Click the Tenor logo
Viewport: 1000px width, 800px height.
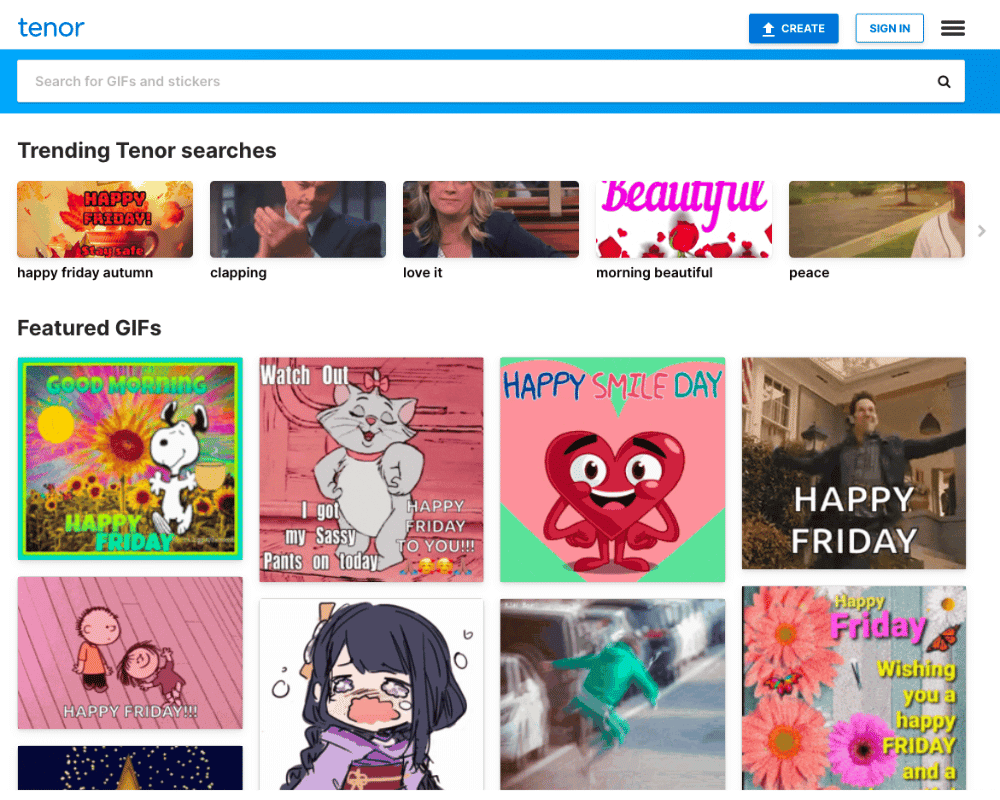pyautogui.click(x=51, y=28)
